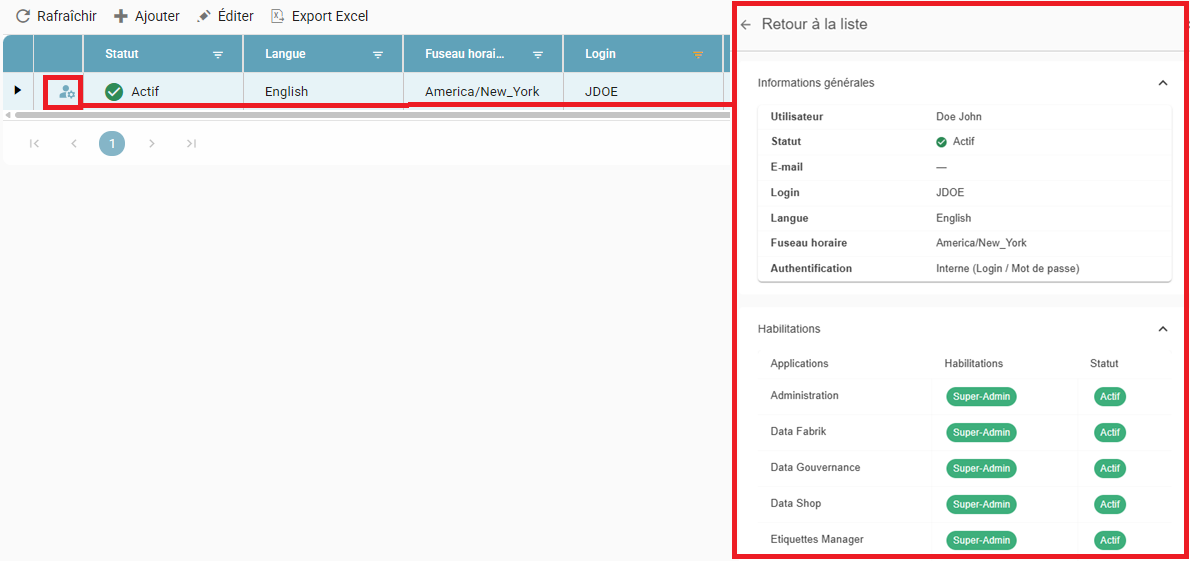Click the Actif badge for Administration
The height and width of the screenshot is (561, 1190).
[1110, 396]
